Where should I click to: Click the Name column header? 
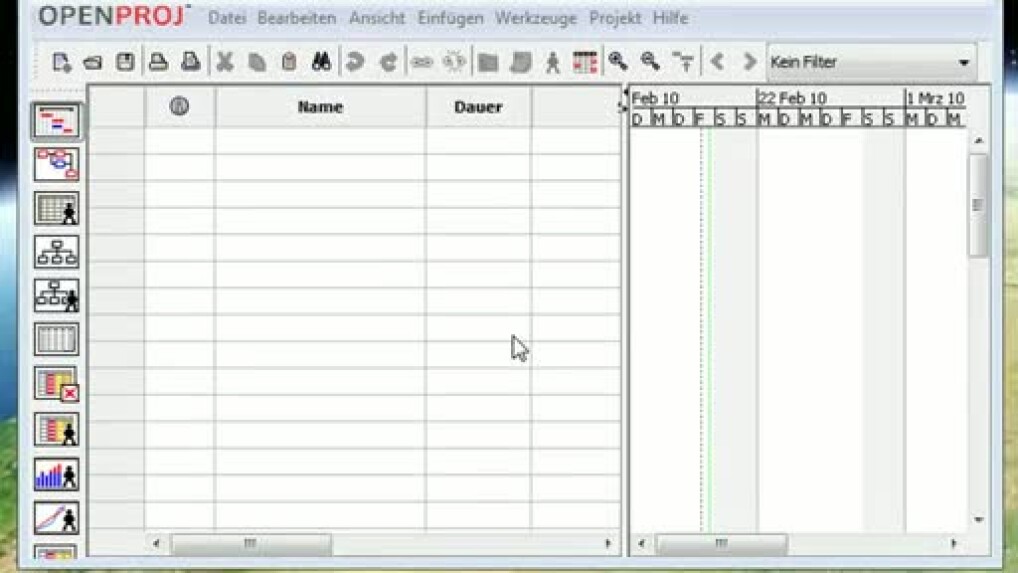pos(320,107)
